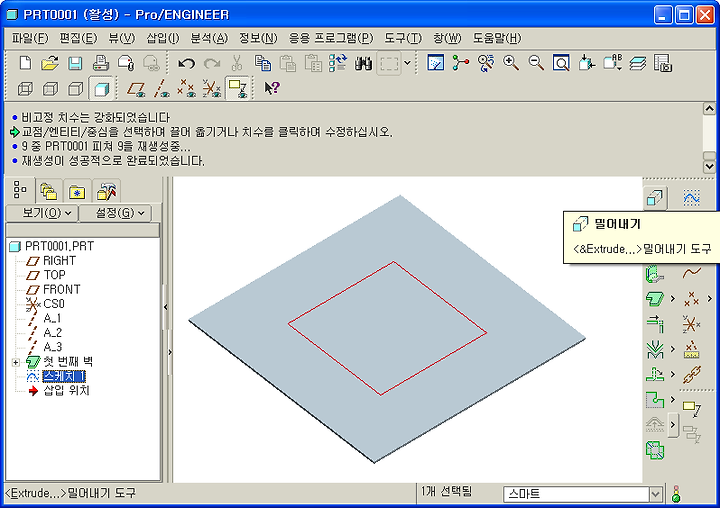Redo the last undone action
Image resolution: width=720 pixels, height=508 pixels.
click(212, 62)
